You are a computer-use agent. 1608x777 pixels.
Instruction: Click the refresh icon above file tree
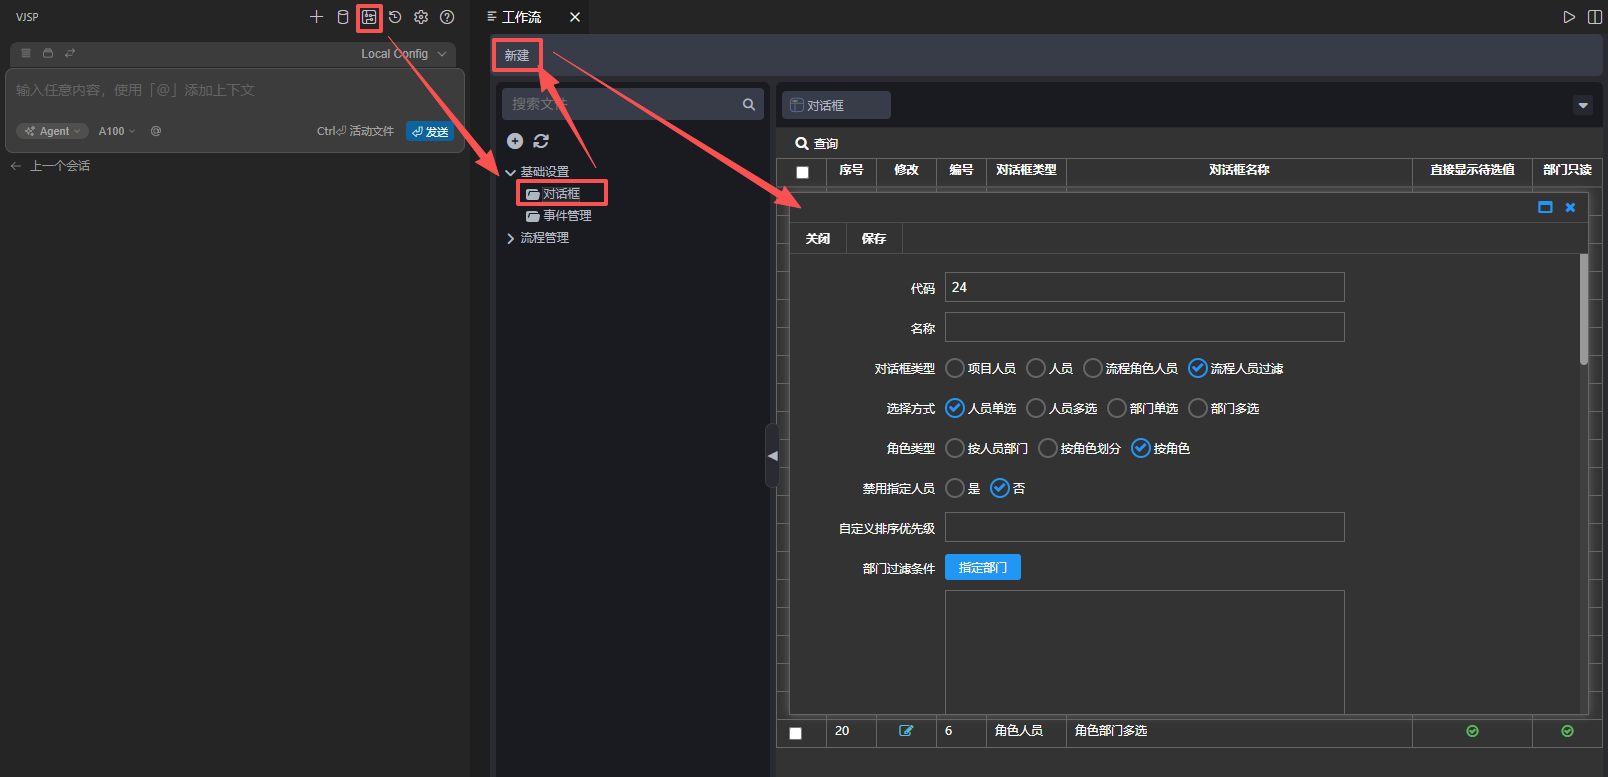[541, 141]
